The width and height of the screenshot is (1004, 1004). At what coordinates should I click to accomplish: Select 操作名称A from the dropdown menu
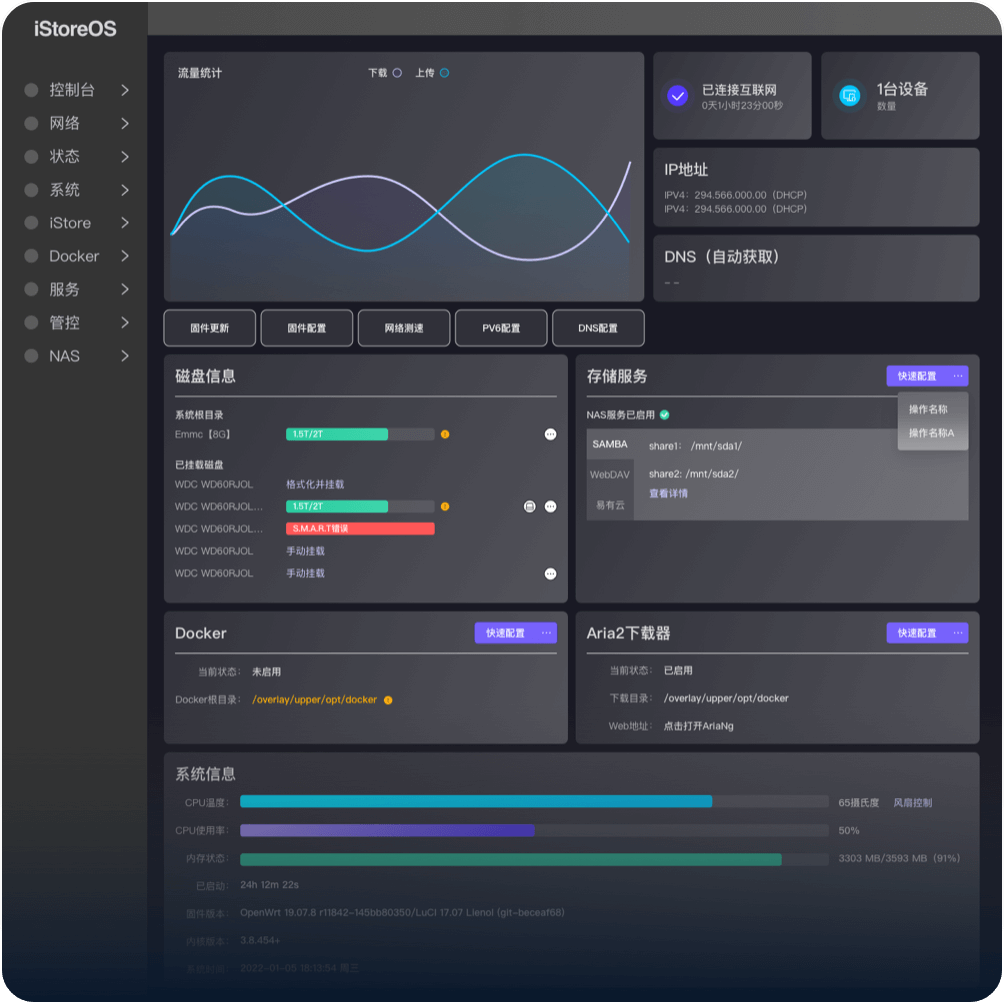click(x=931, y=433)
